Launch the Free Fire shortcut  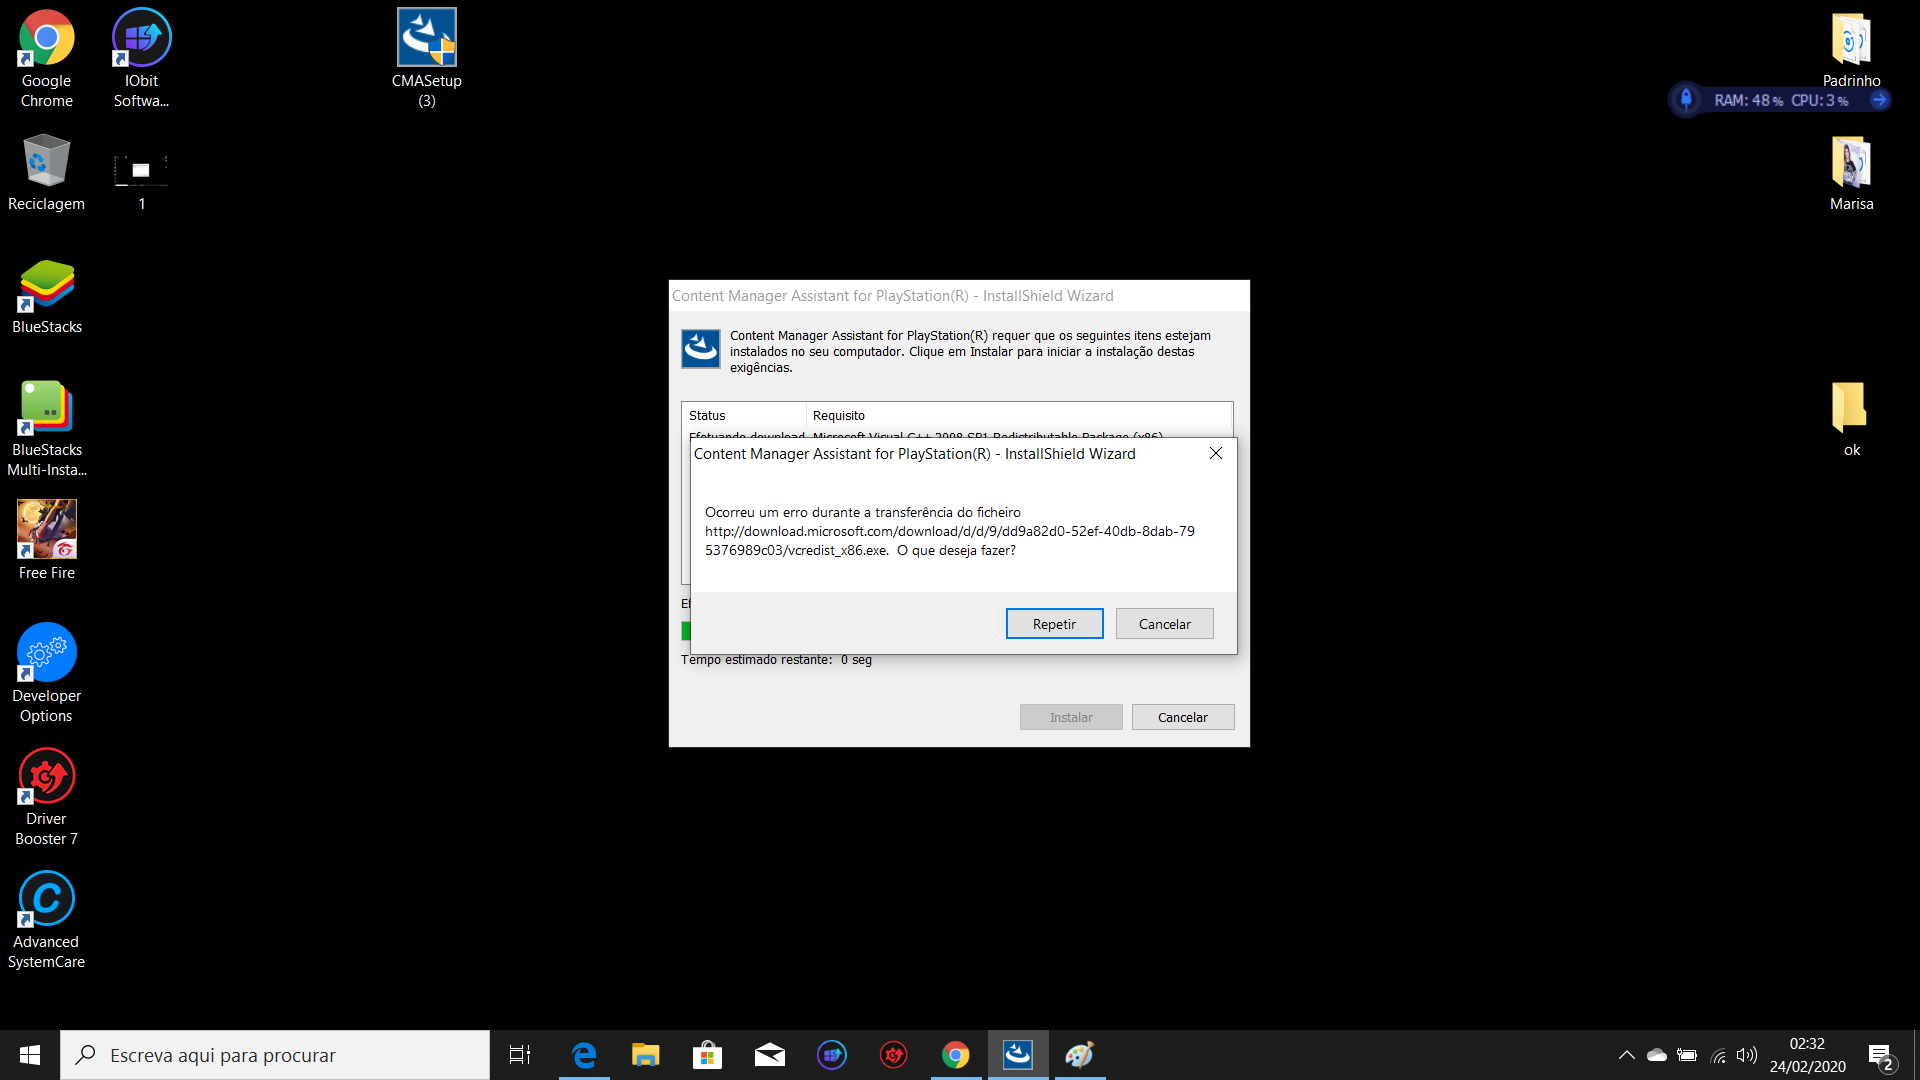pyautogui.click(x=46, y=540)
